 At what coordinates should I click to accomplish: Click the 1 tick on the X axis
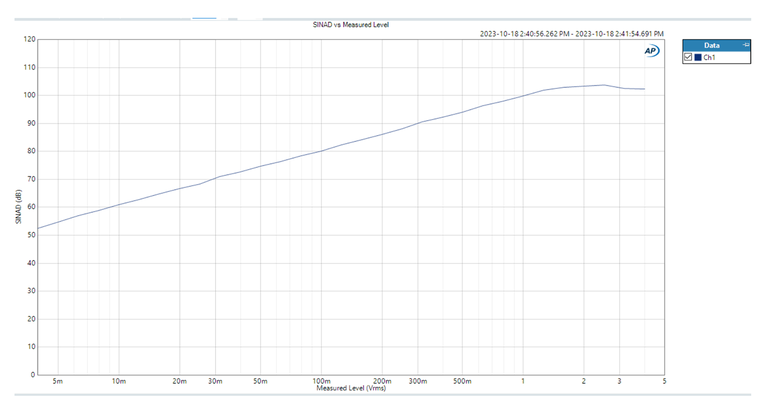tap(522, 381)
